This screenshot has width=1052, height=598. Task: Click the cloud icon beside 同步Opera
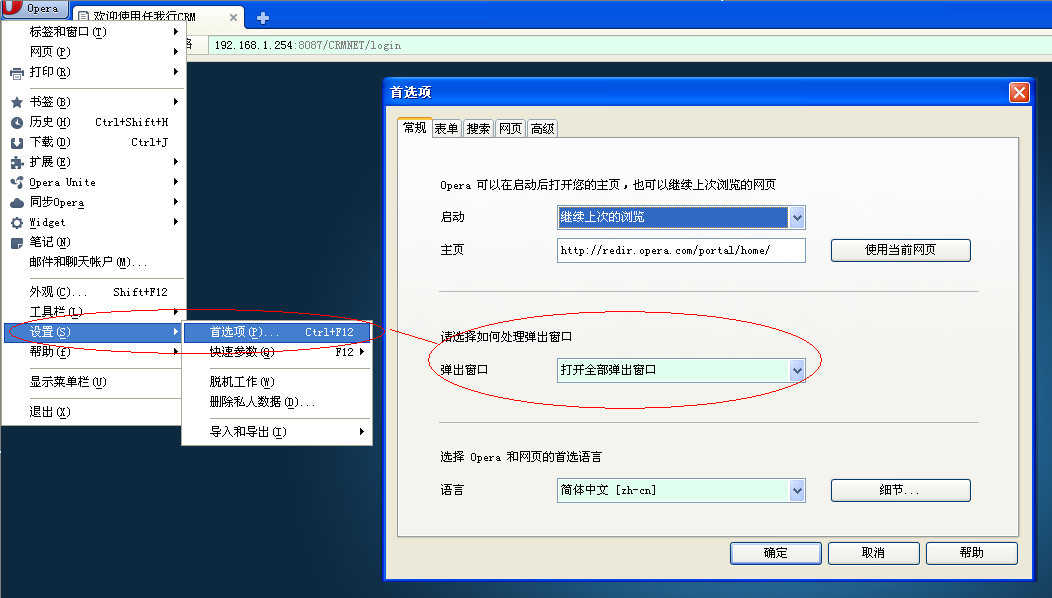coord(17,202)
